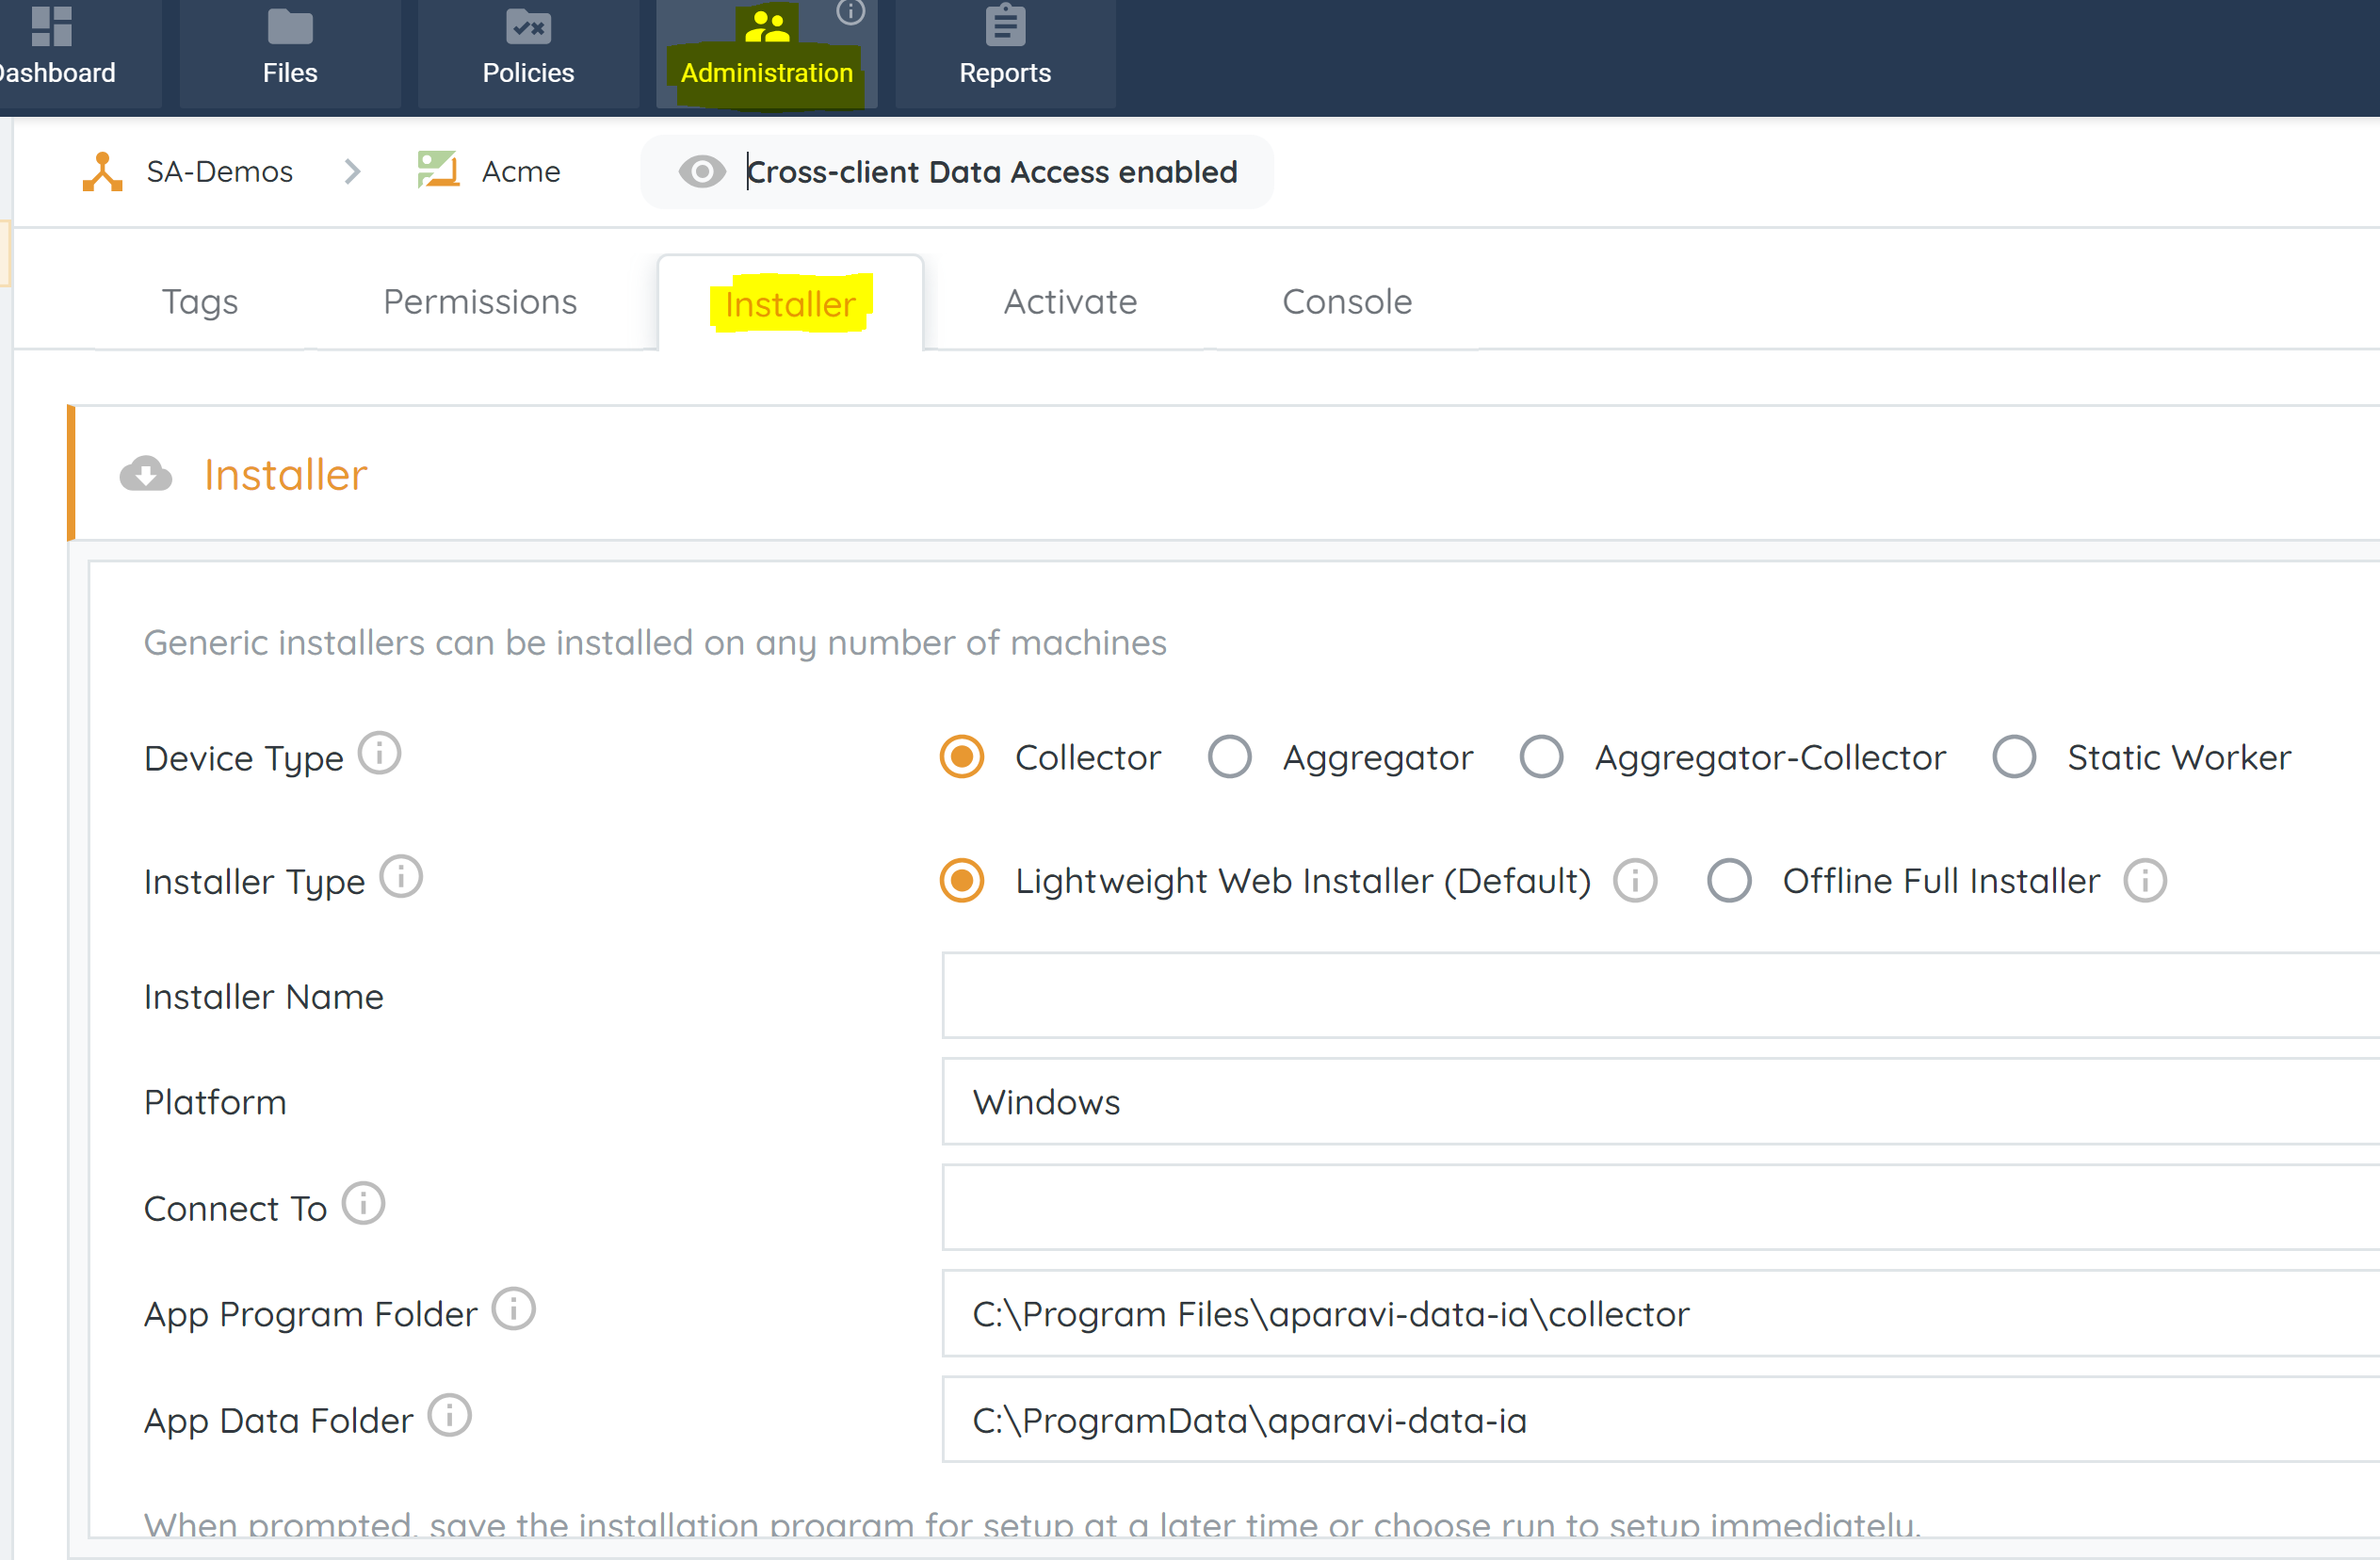Click the Installer Type info icon
Viewport: 2380px width, 1560px height.
click(401, 877)
